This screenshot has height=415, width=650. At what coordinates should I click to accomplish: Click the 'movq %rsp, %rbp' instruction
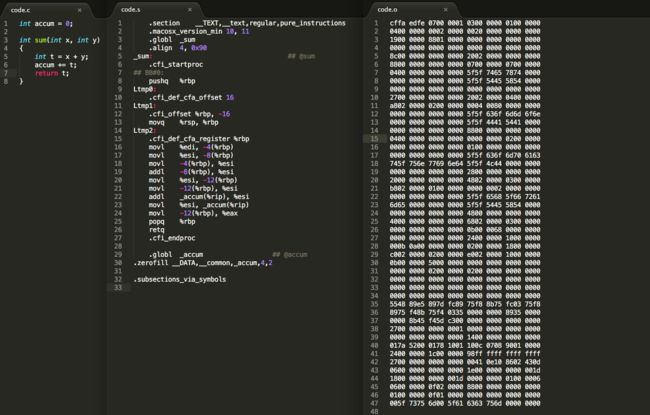184,123
